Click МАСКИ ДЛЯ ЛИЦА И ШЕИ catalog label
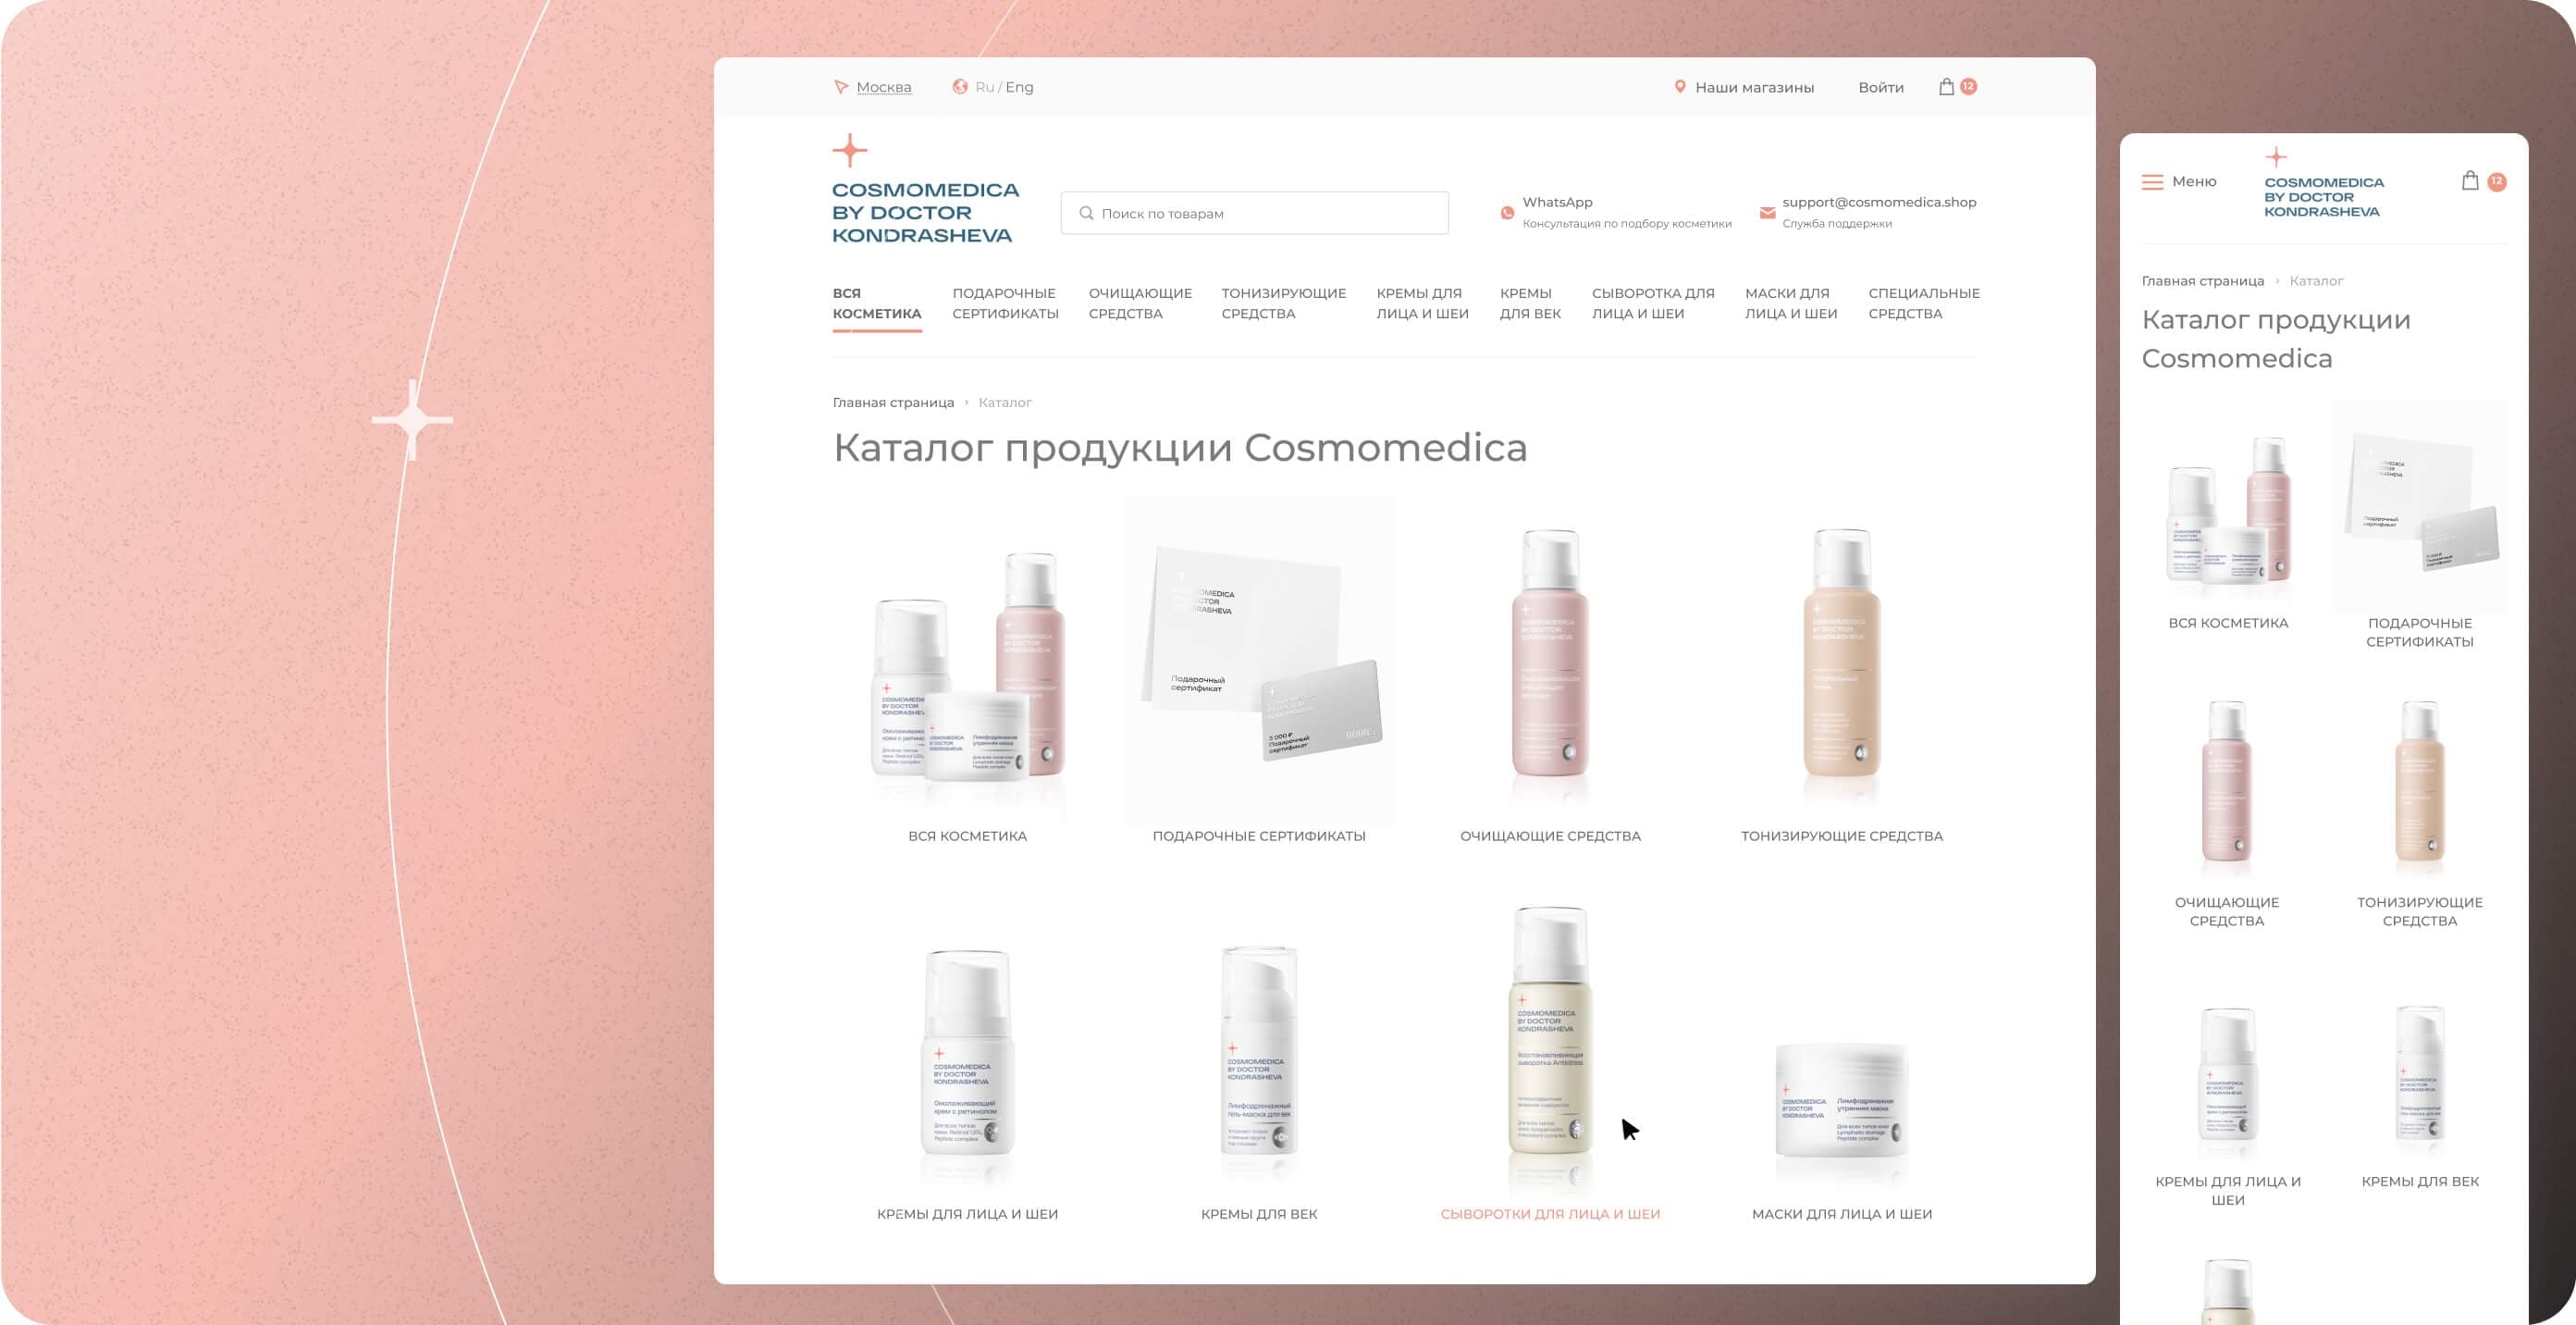 pos(1842,1214)
